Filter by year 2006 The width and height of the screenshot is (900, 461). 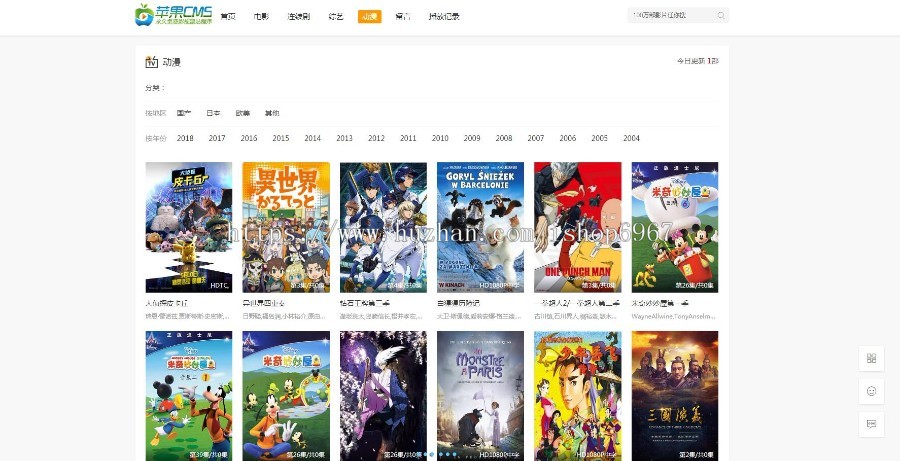pos(568,138)
